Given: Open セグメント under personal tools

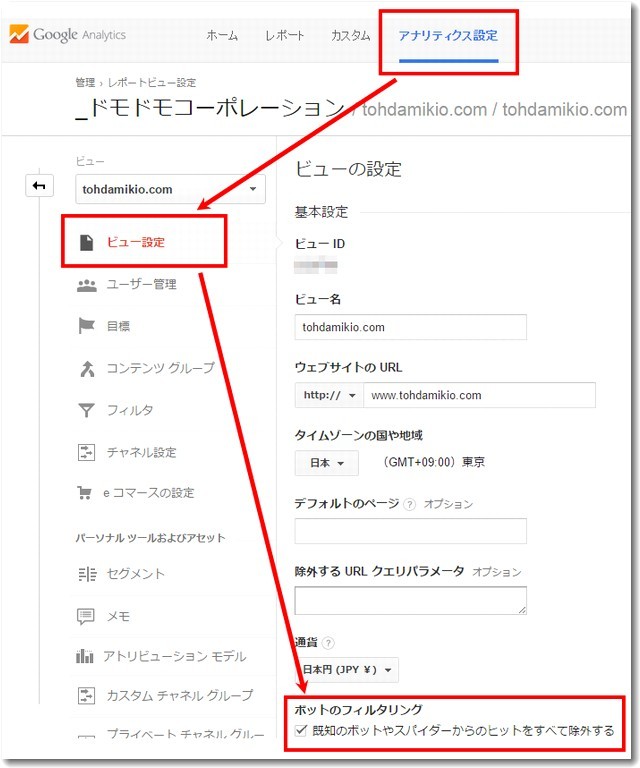Looking at the screenshot, I should point(136,574).
